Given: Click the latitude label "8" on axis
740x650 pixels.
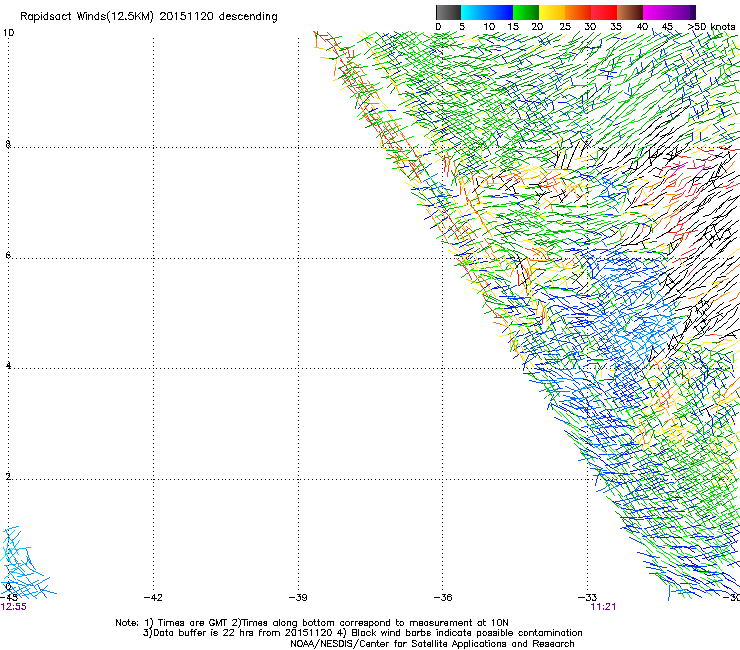Looking at the screenshot, I should [x=8, y=144].
